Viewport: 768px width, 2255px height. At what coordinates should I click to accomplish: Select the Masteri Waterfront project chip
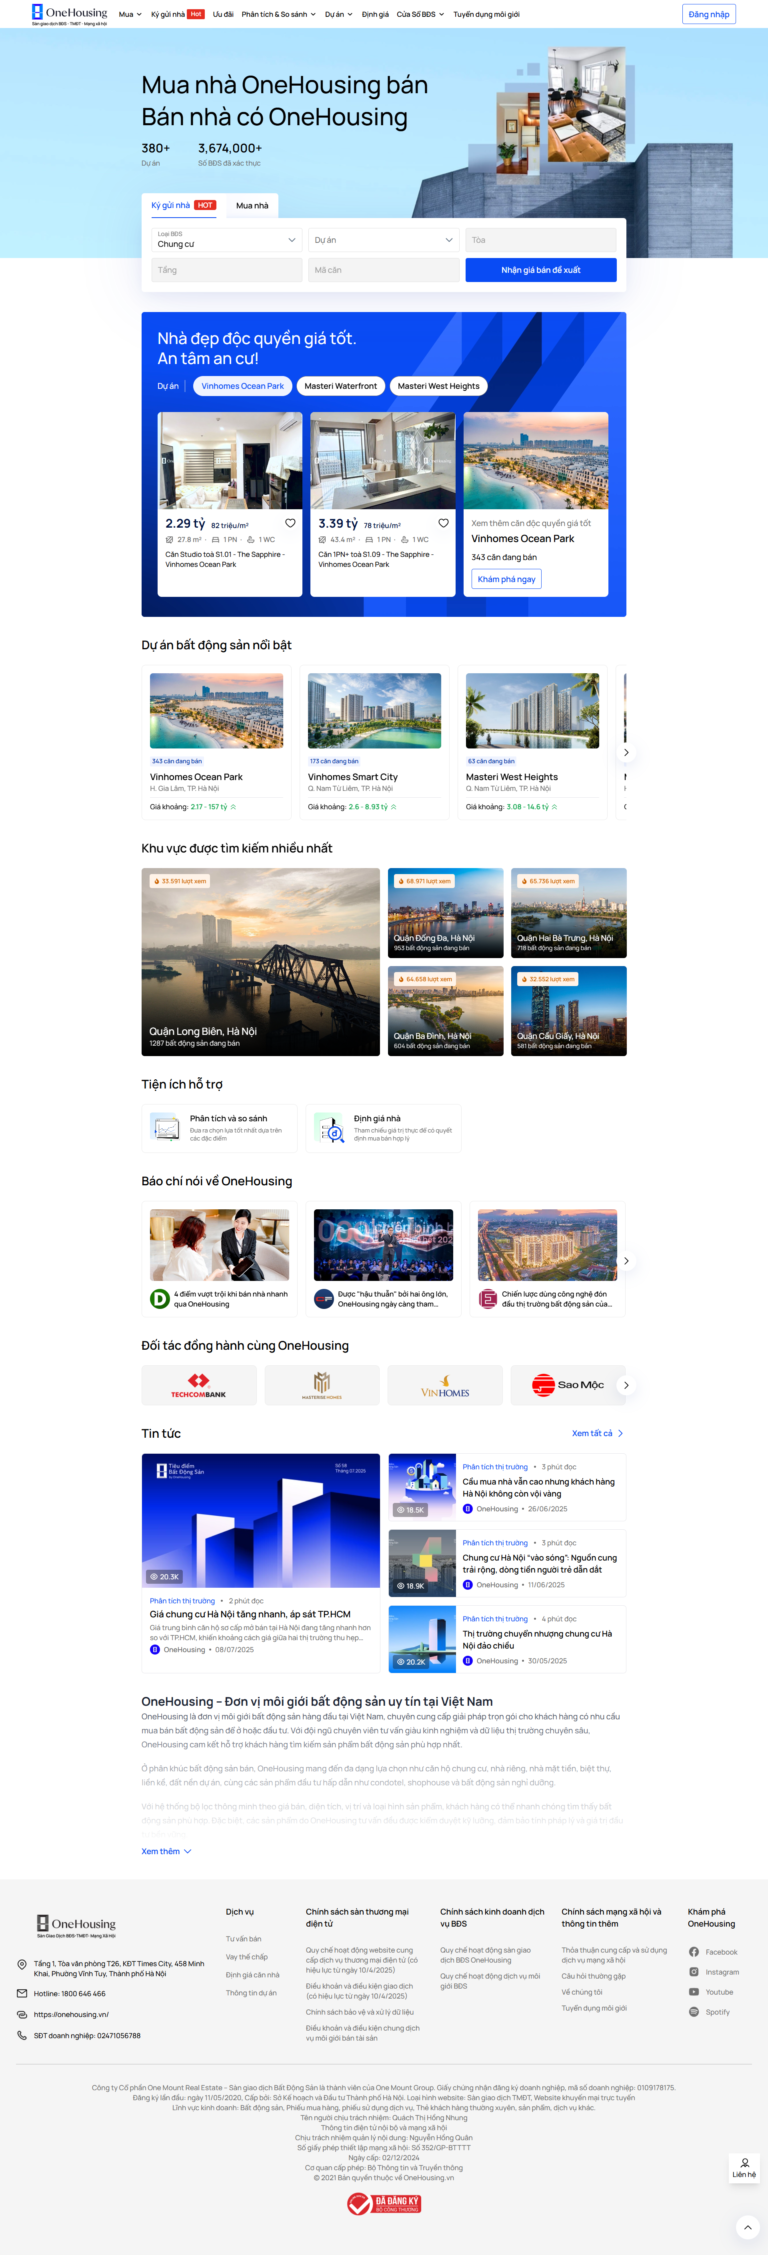tap(340, 386)
